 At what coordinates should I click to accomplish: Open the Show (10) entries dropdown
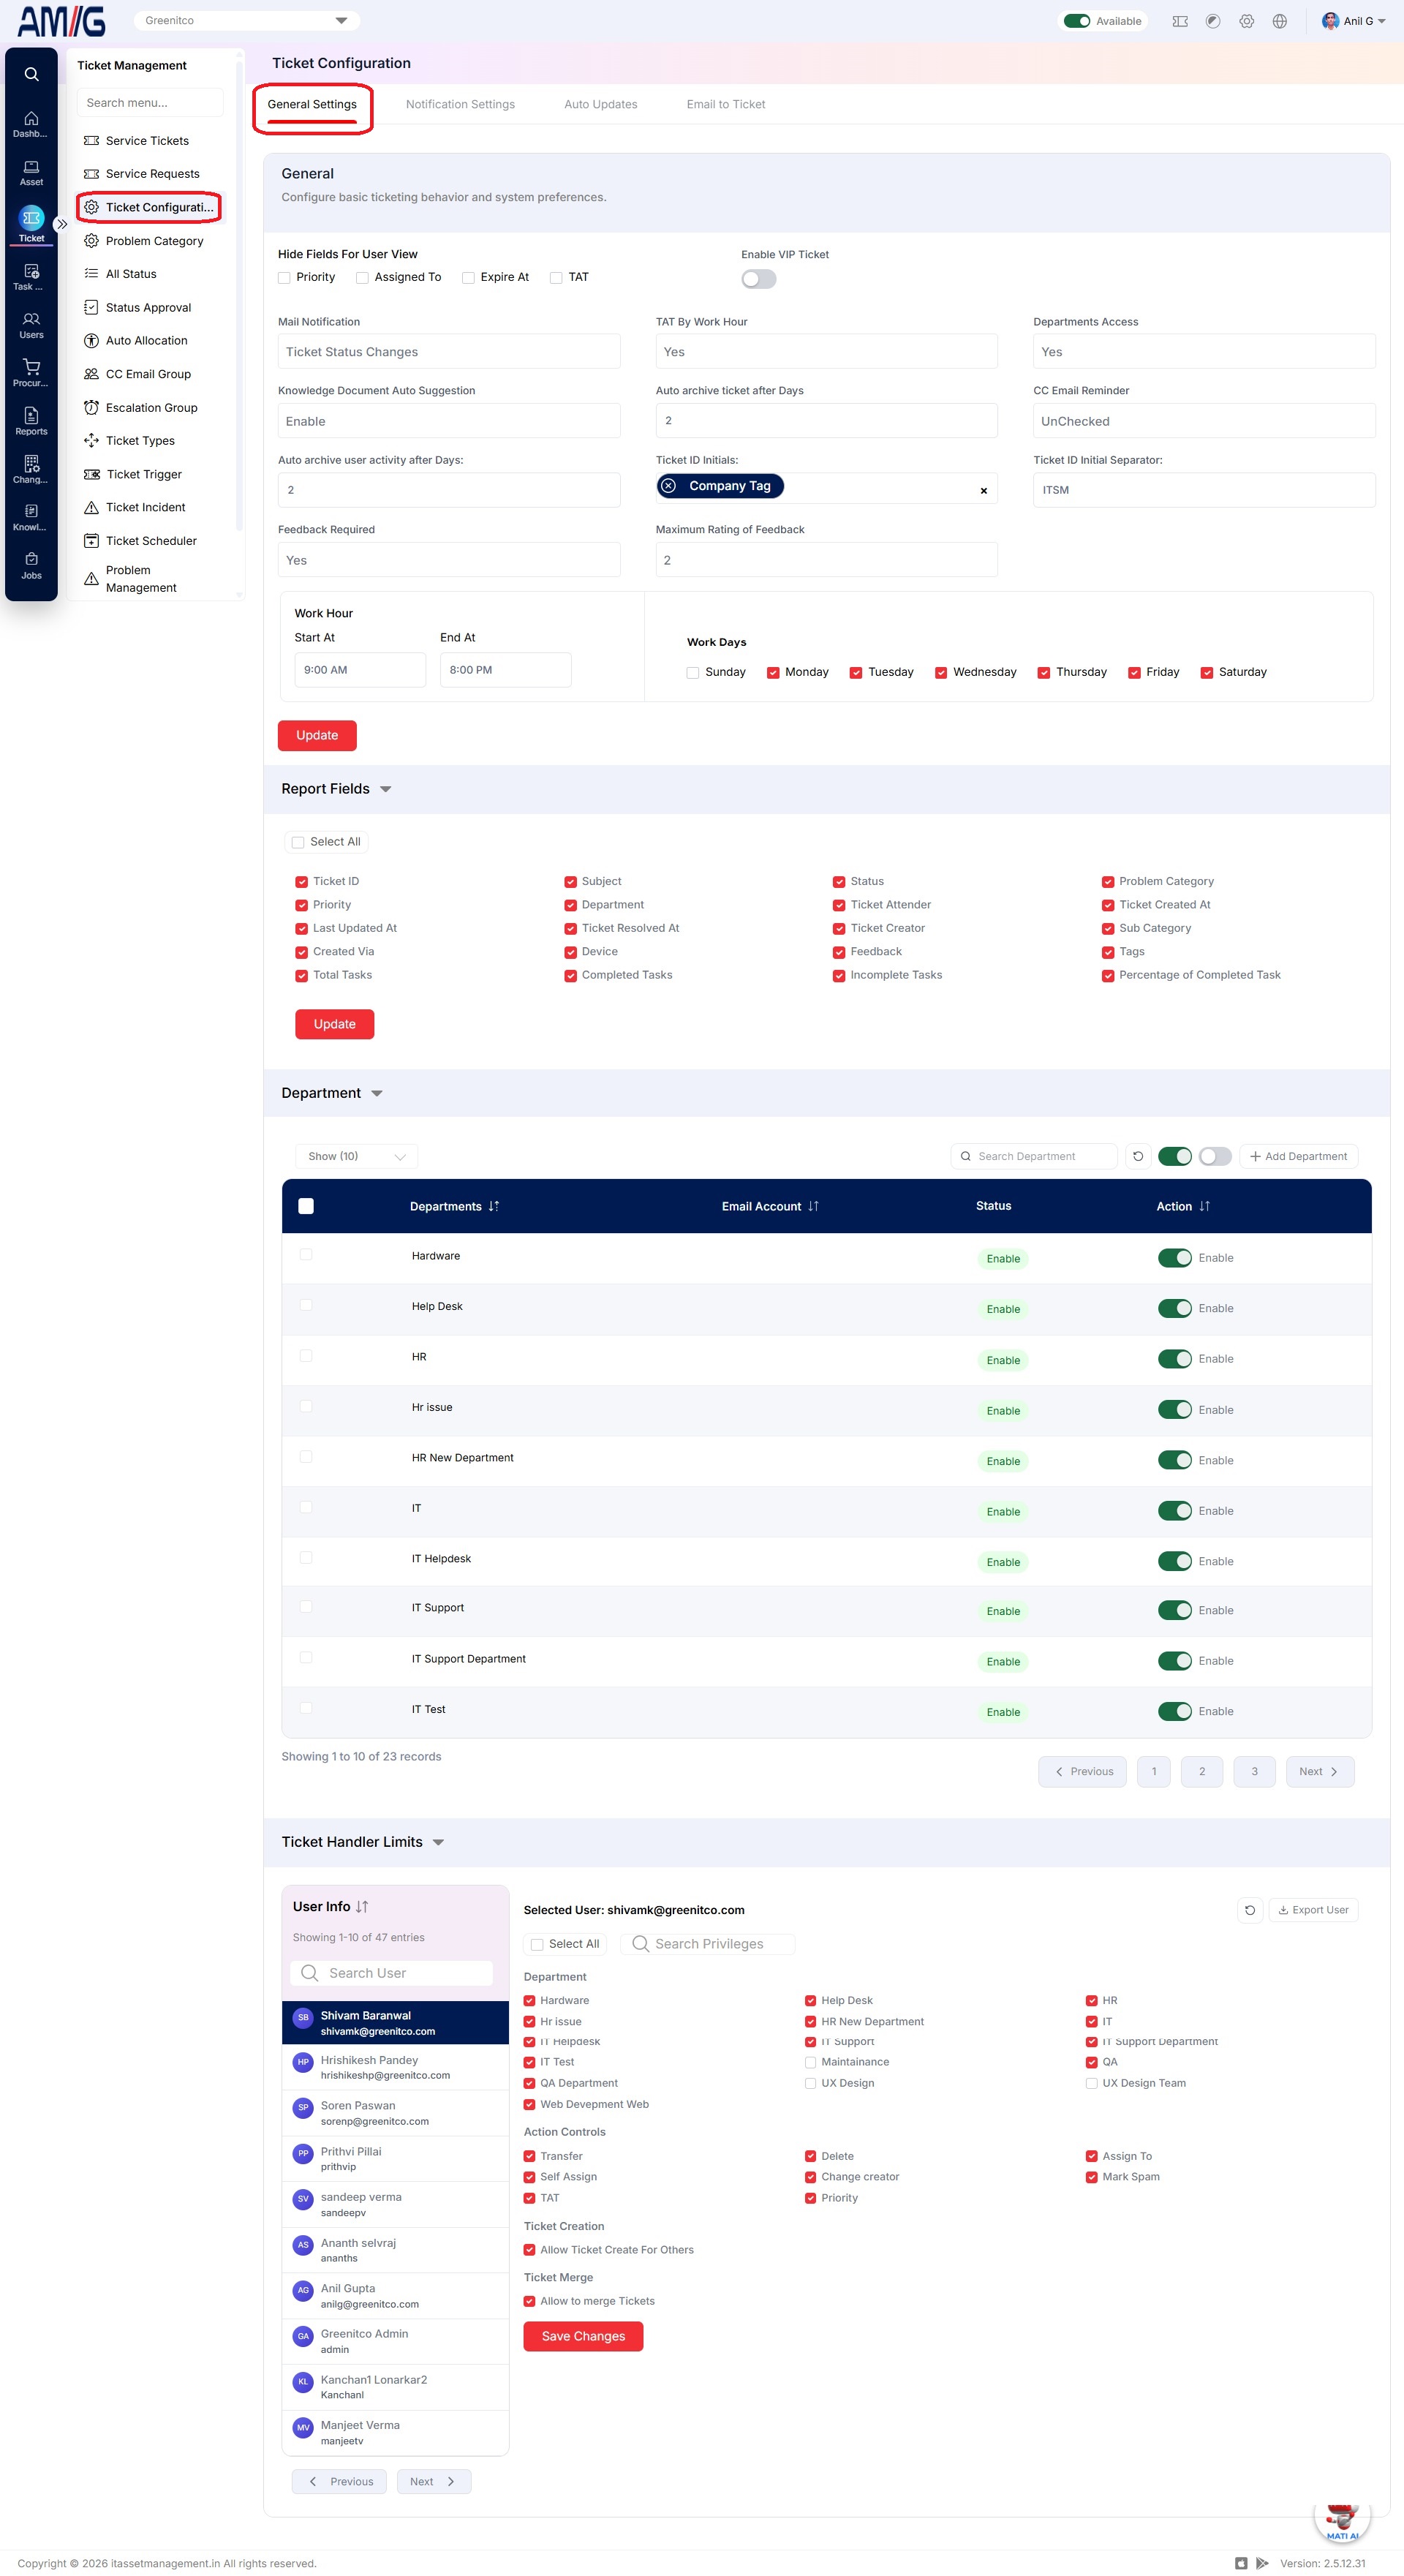click(x=356, y=1156)
